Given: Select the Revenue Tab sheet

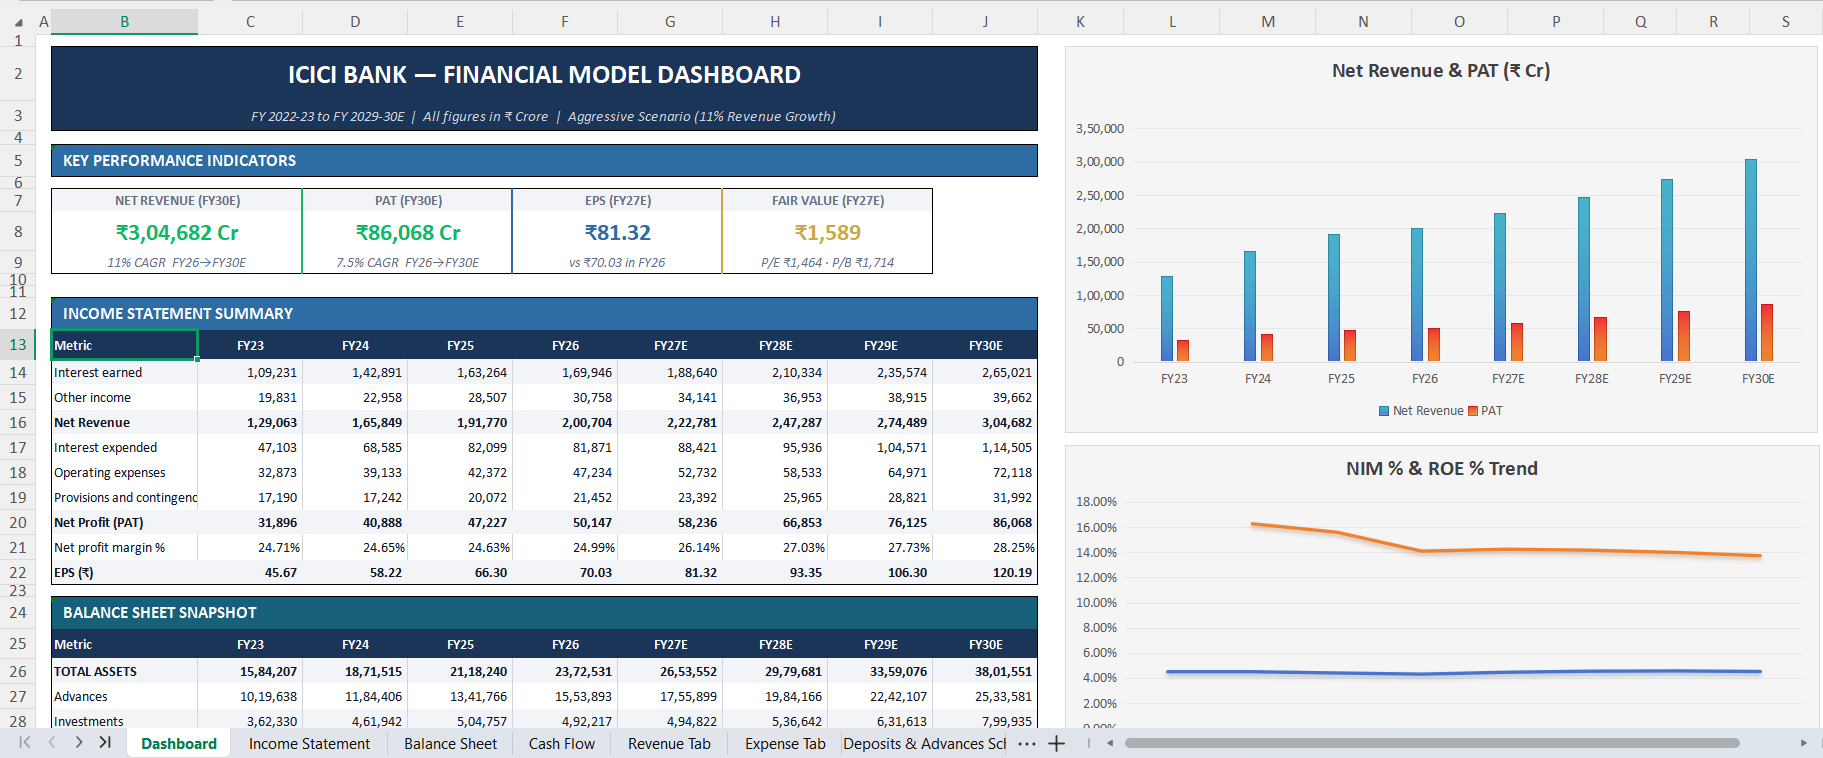Looking at the screenshot, I should pos(669,744).
